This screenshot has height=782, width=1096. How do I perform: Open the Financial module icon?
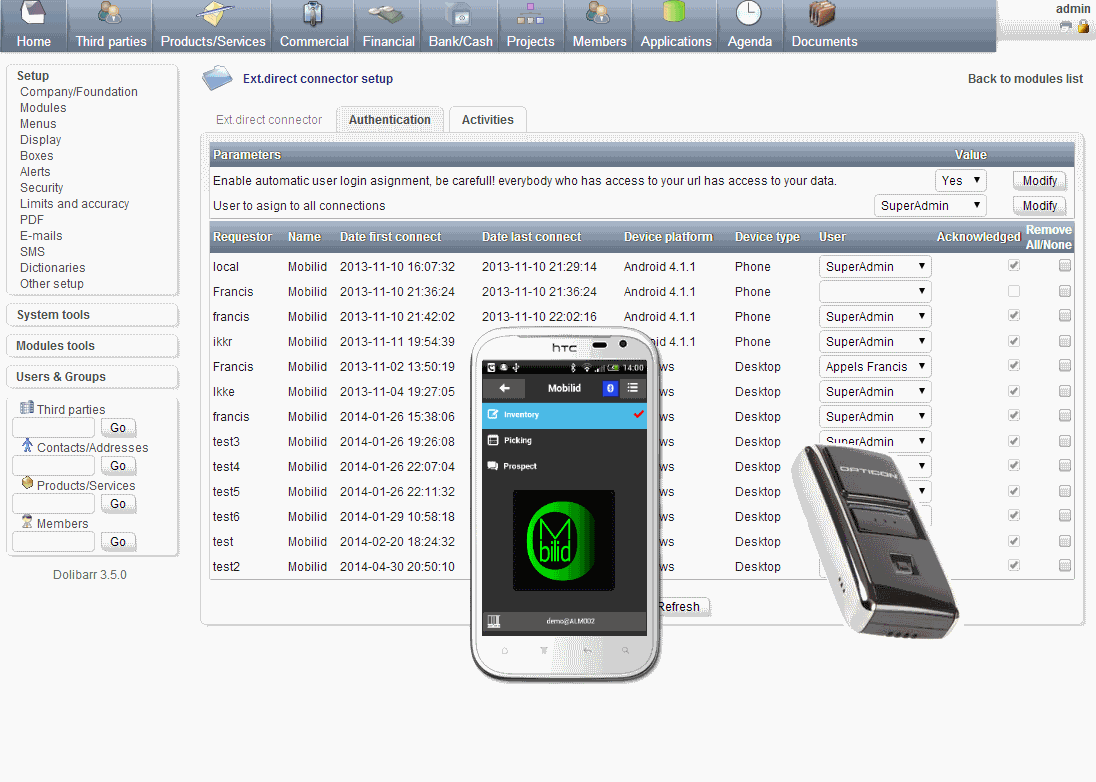tap(388, 15)
